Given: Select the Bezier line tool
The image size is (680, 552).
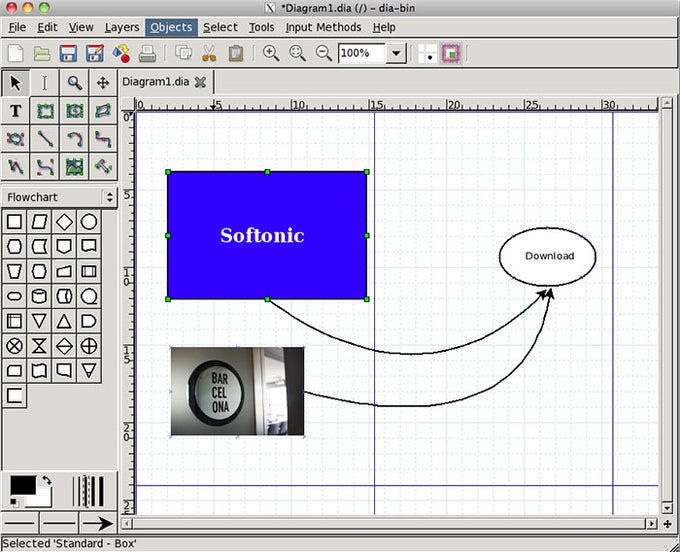Looking at the screenshot, I should (45, 167).
